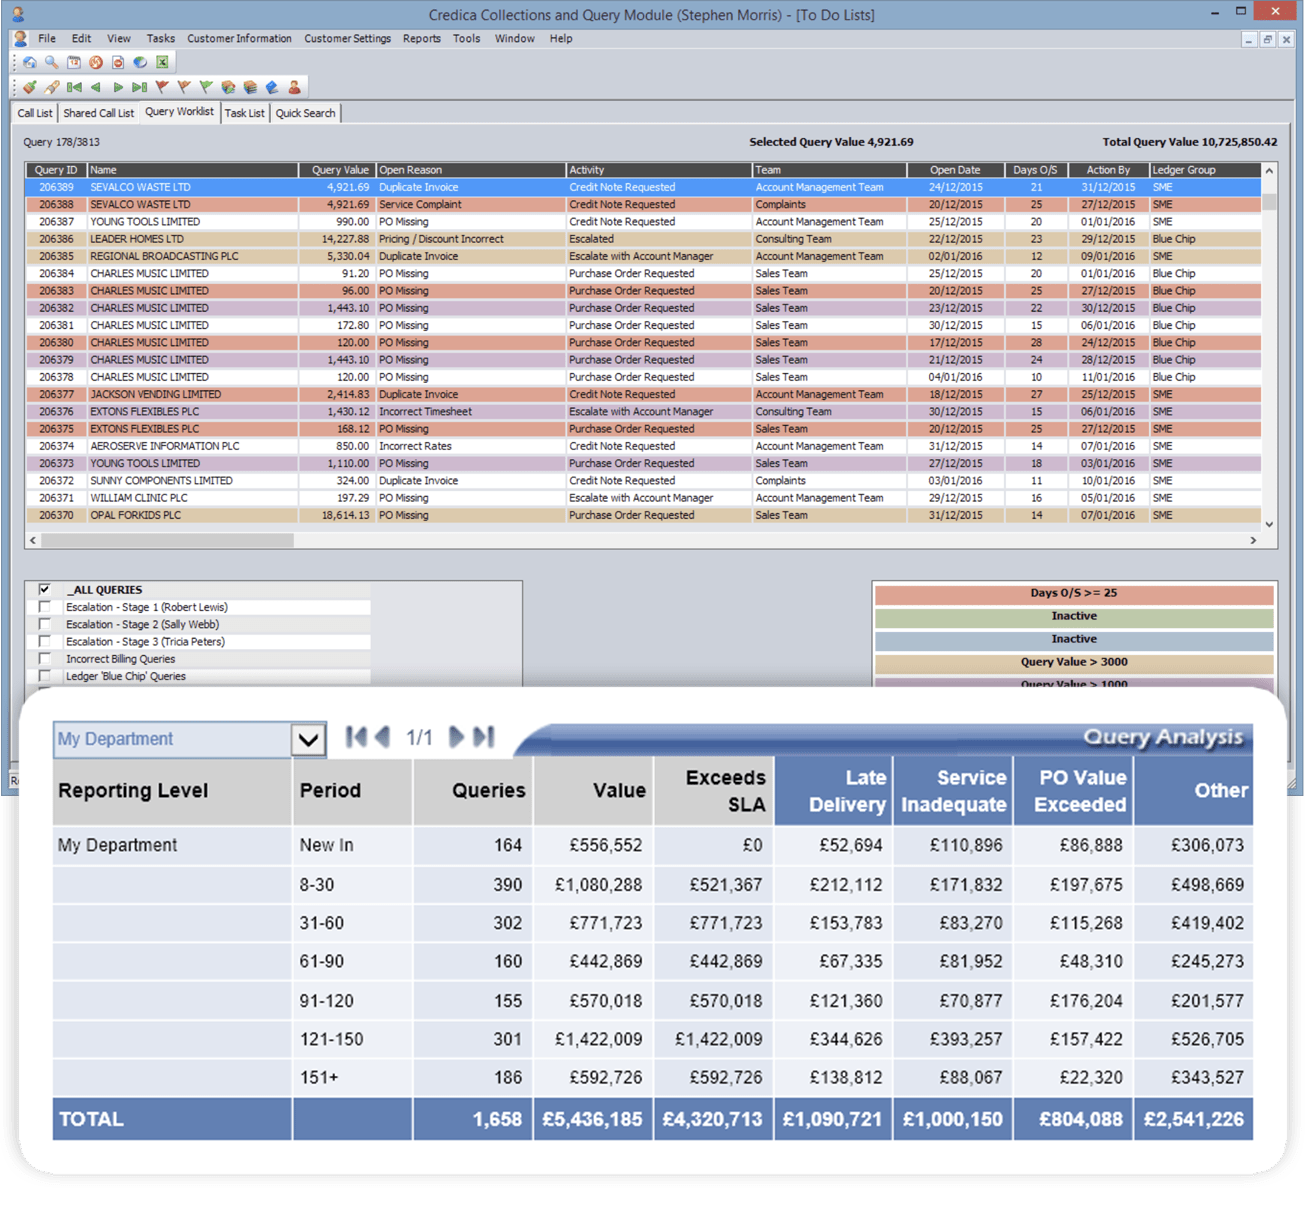Open the Customer Settings menu
This screenshot has width=1305, height=1208.
click(x=347, y=38)
